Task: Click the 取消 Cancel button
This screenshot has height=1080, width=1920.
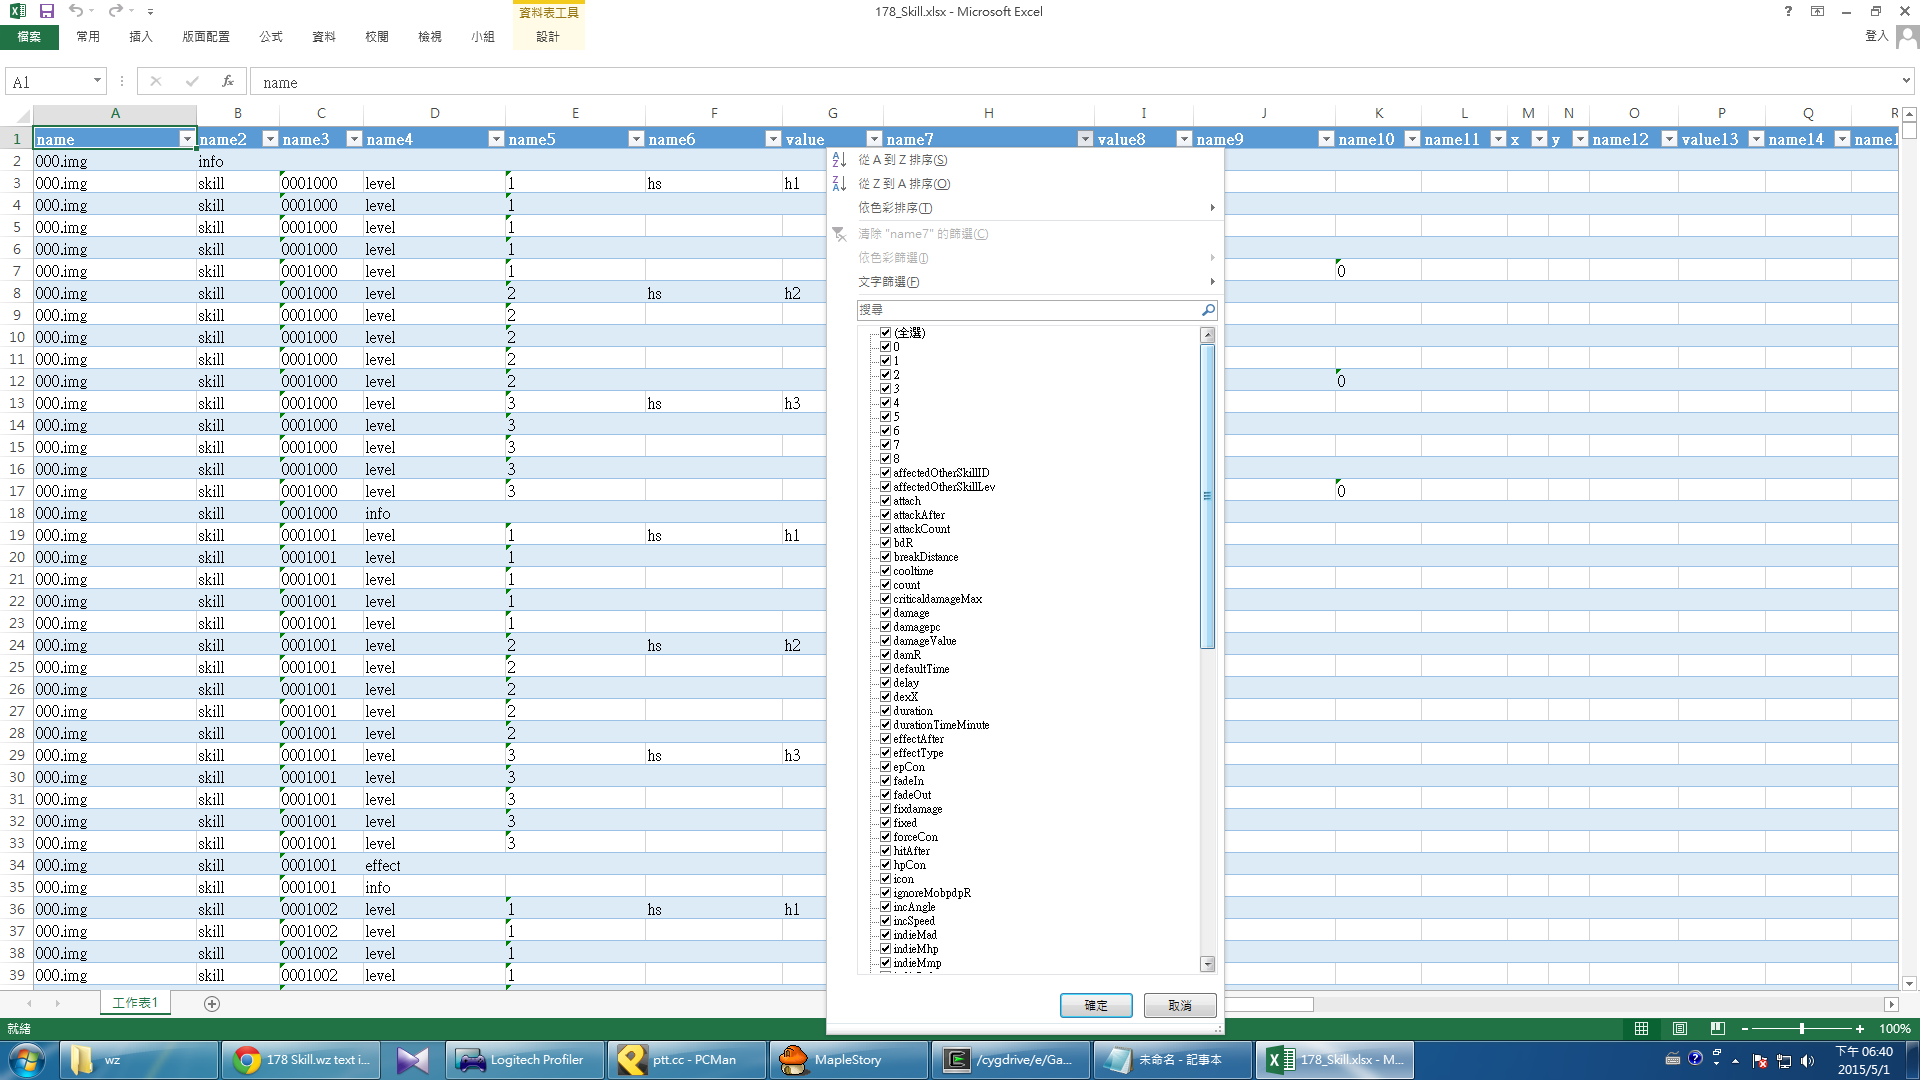Action: click(1180, 1005)
